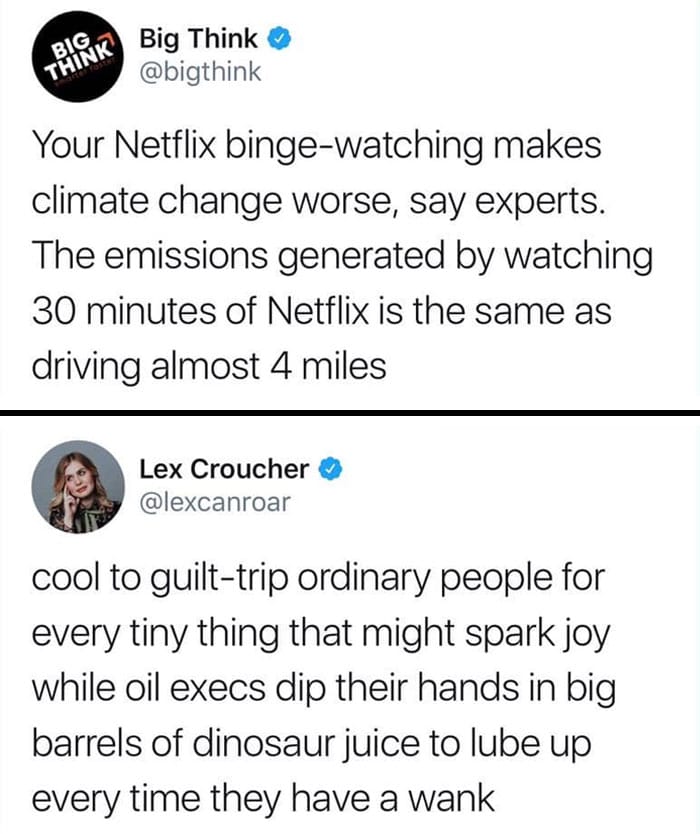Open Lex Croucher's profile photo
The image size is (700, 834).
78,486
